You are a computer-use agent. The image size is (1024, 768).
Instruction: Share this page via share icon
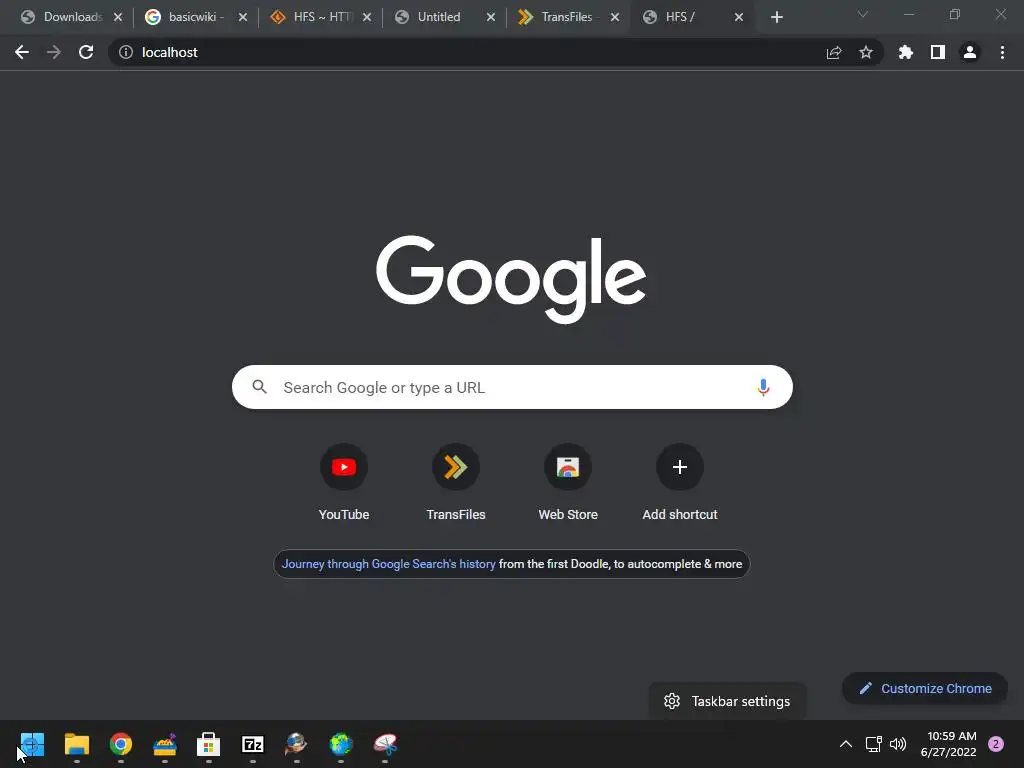point(834,52)
